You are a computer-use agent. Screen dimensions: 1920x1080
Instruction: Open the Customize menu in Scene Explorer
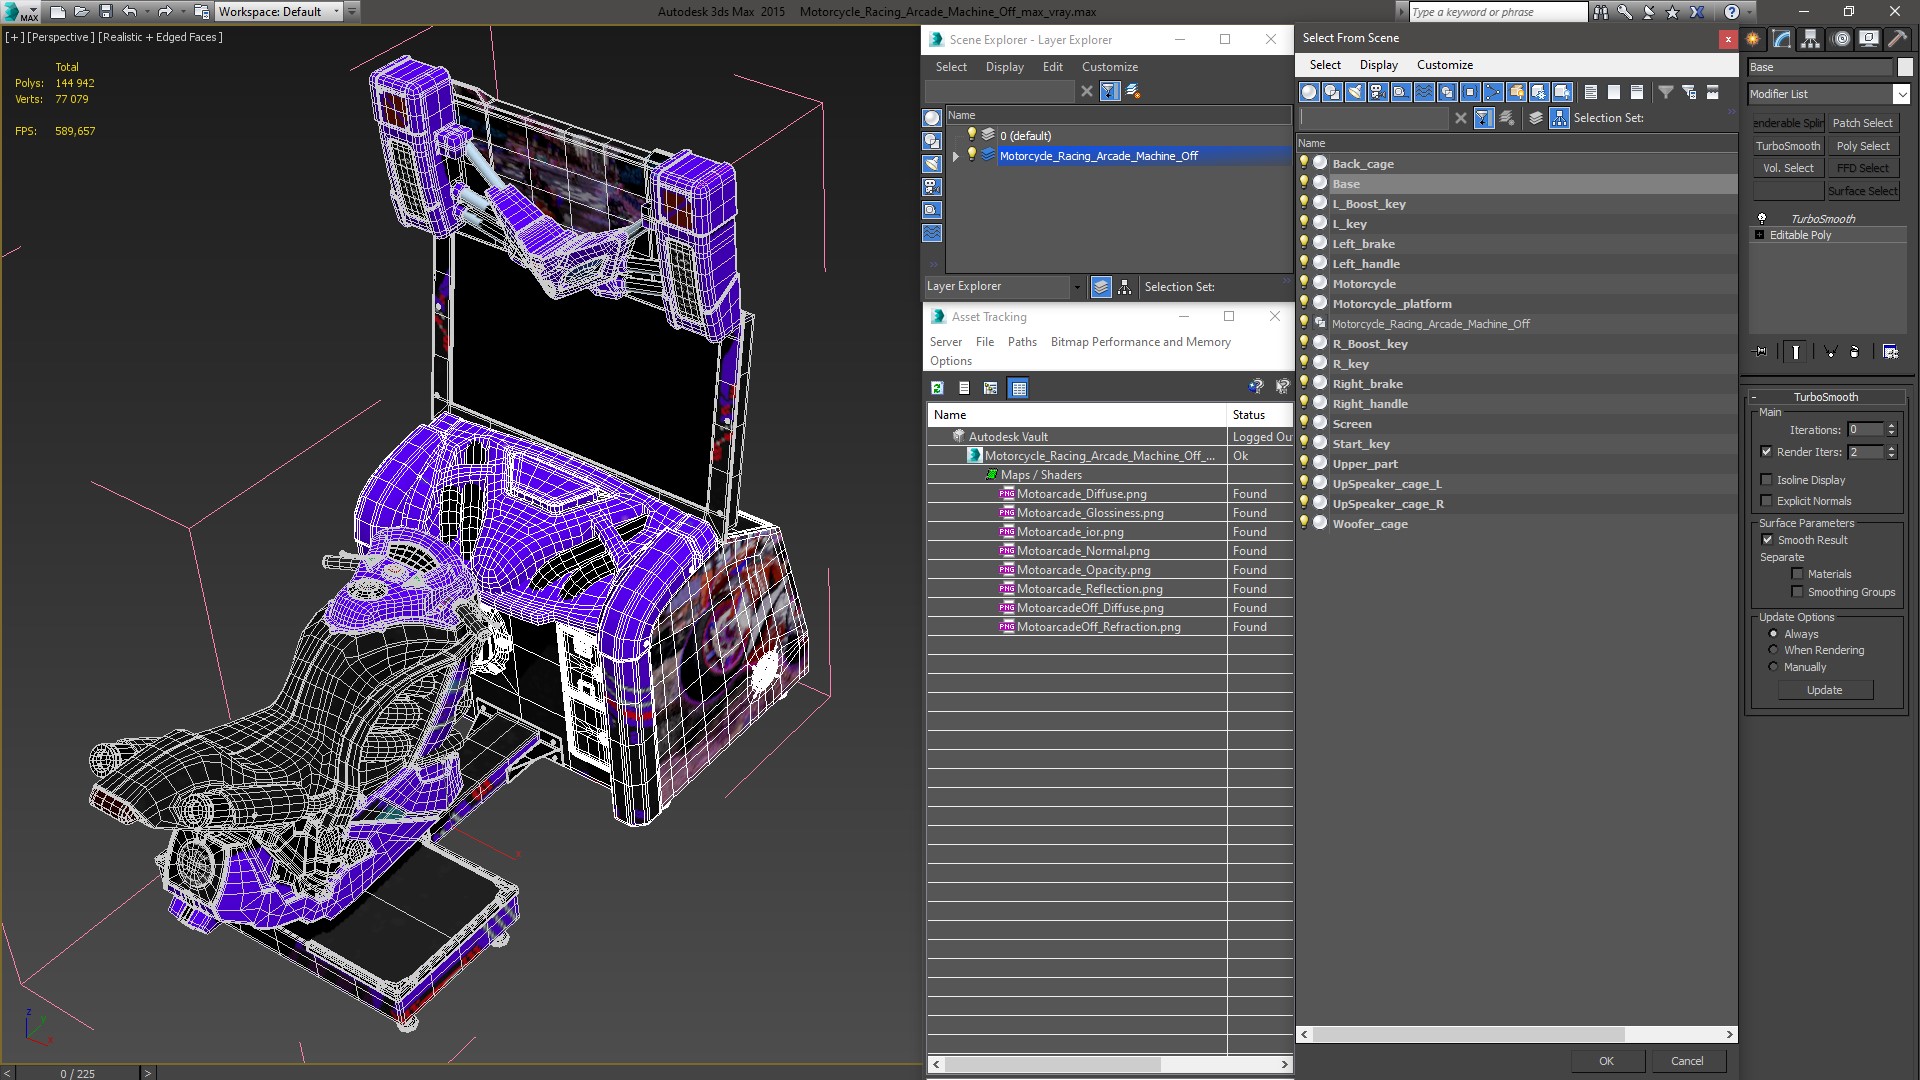1109,67
